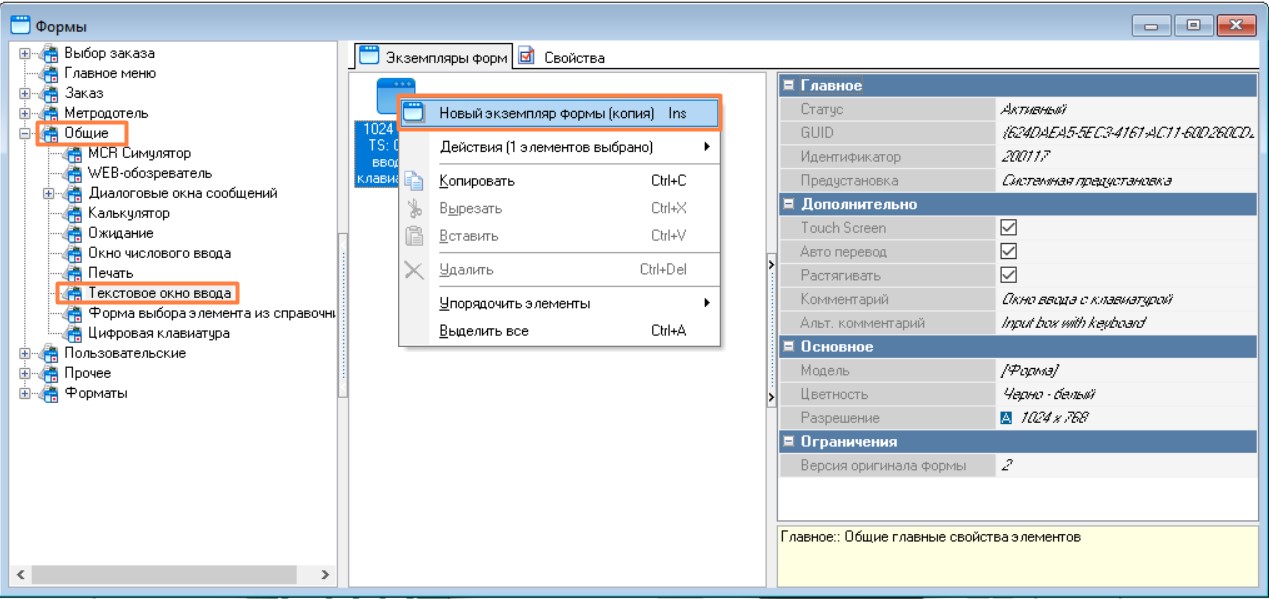The height and width of the screenshot is (599, 1269).
Task: Disable the Растягивать checkbox
Action: (x=1009, y=275)
